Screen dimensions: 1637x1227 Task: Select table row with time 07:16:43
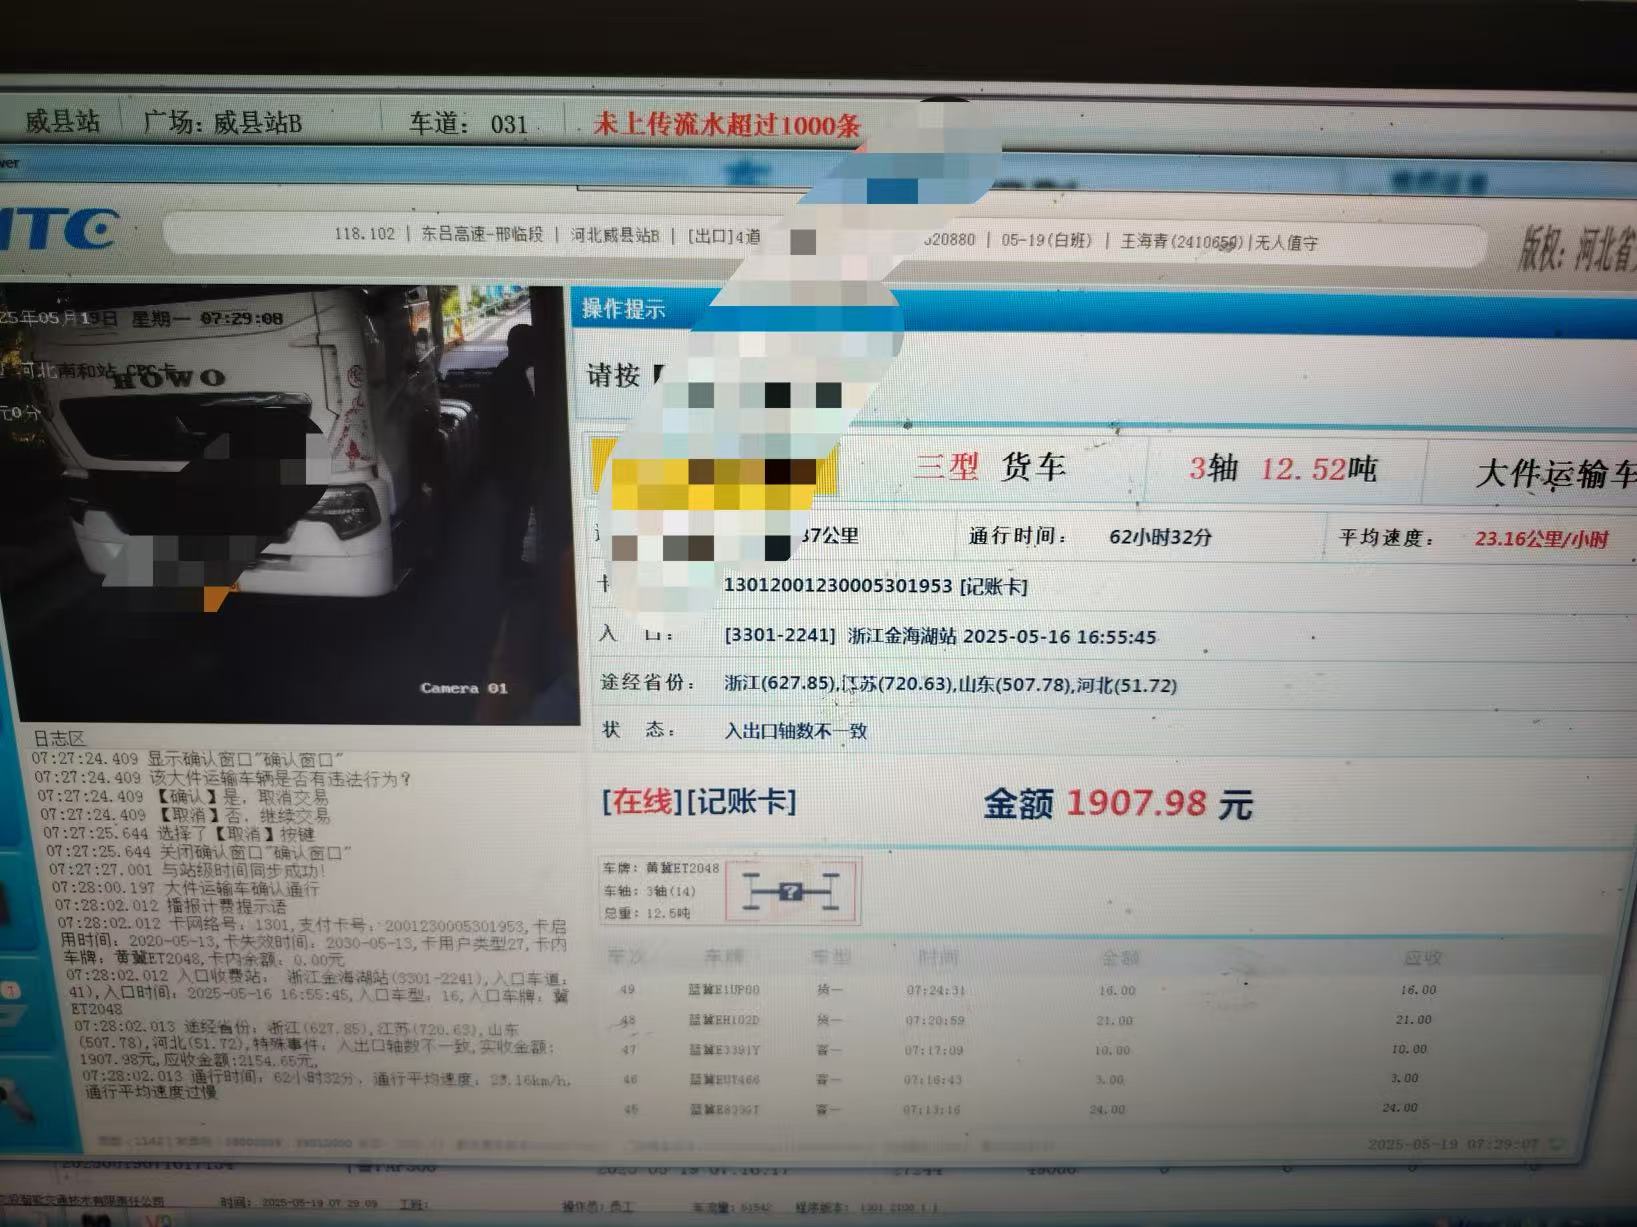tap(1100, 1079)
